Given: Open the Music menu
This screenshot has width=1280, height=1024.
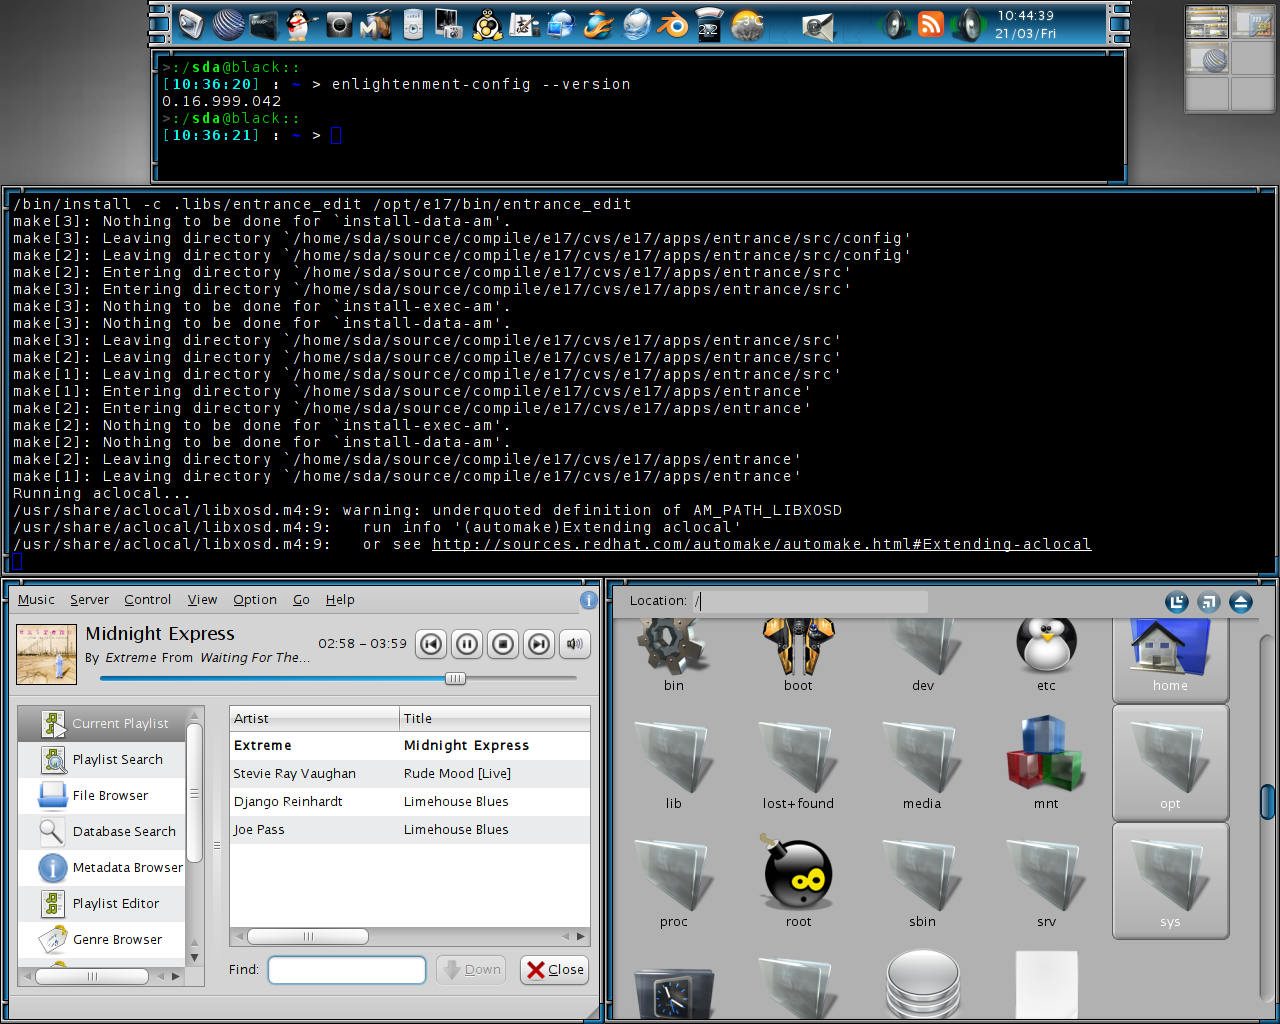Looking at the screenshot, I should click(36, 600).
